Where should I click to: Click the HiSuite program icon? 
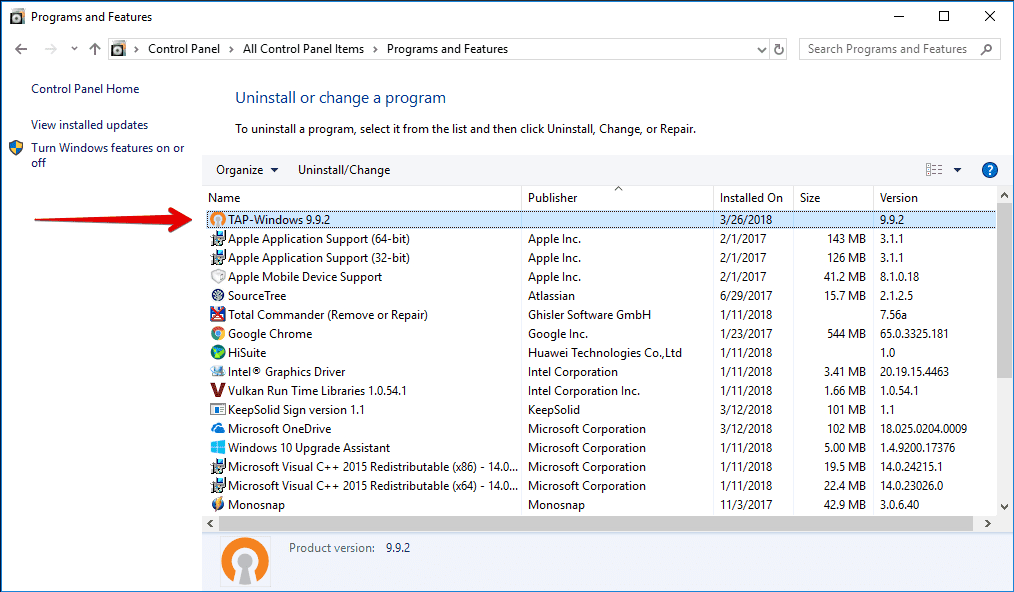click(217, 352)
